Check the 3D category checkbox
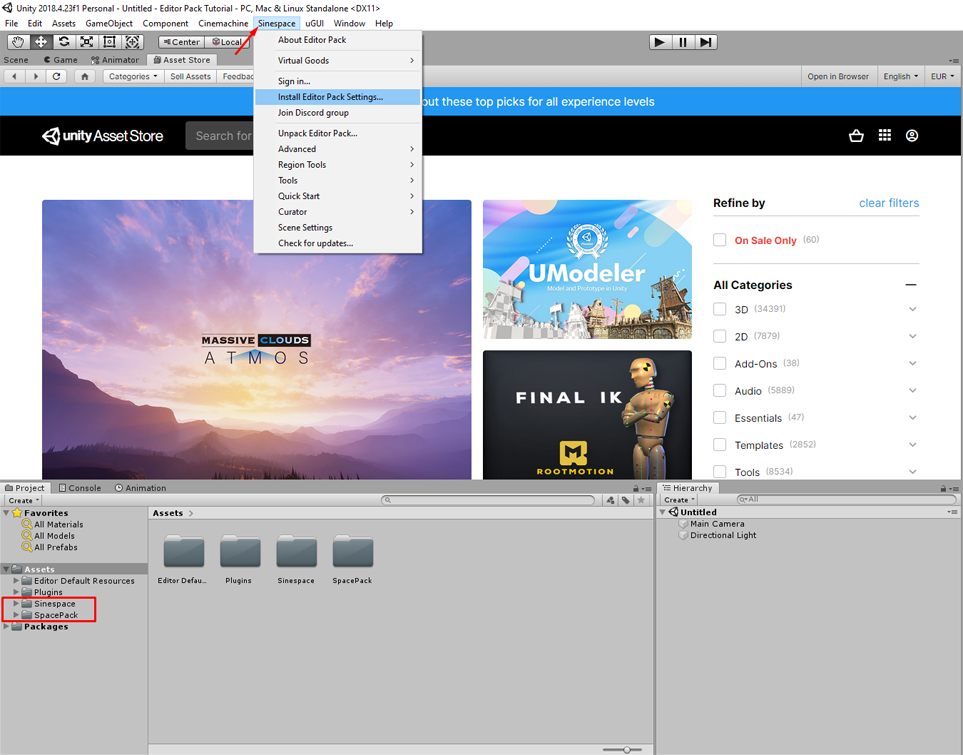Image resolution: width=963 pixels, height=755 pixels. 720,309
